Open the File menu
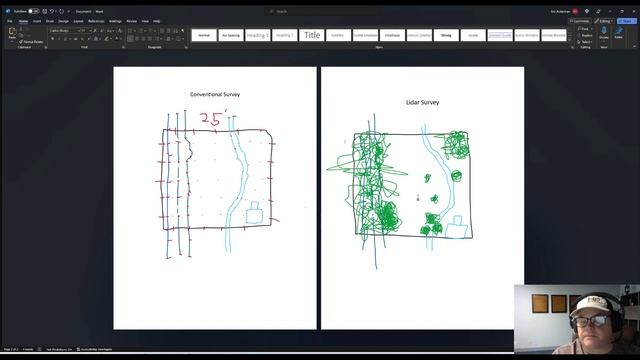 10,21
